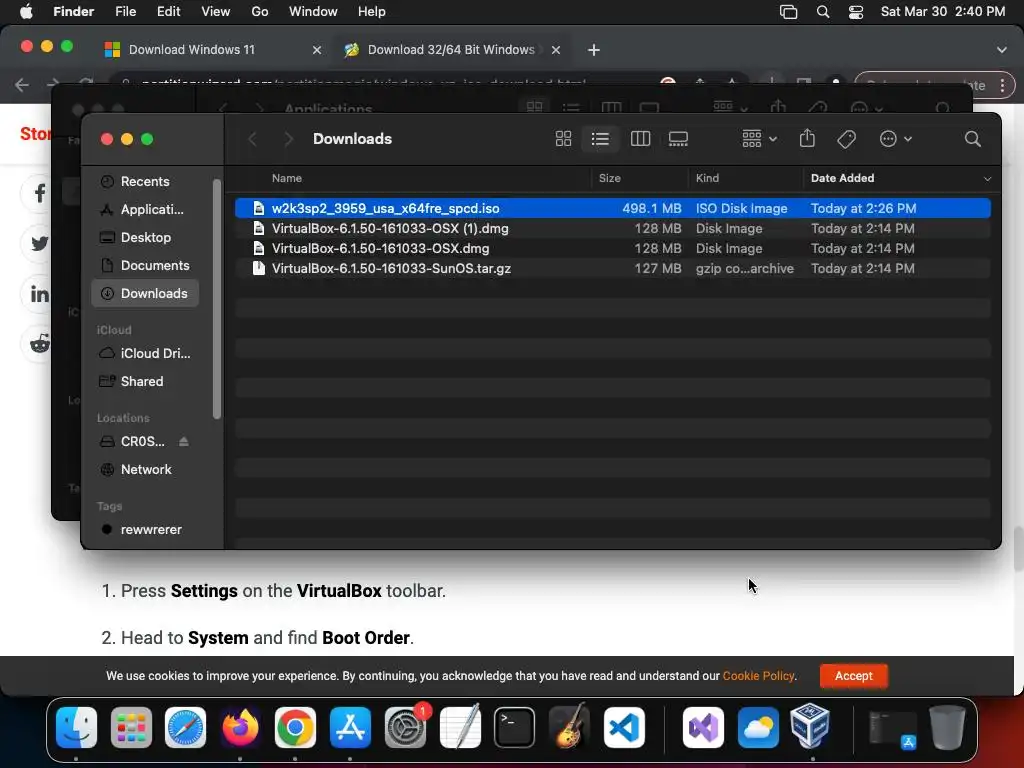Open the Window menu
Screen dimensions: 1024x768
click(x=313, y=12)
